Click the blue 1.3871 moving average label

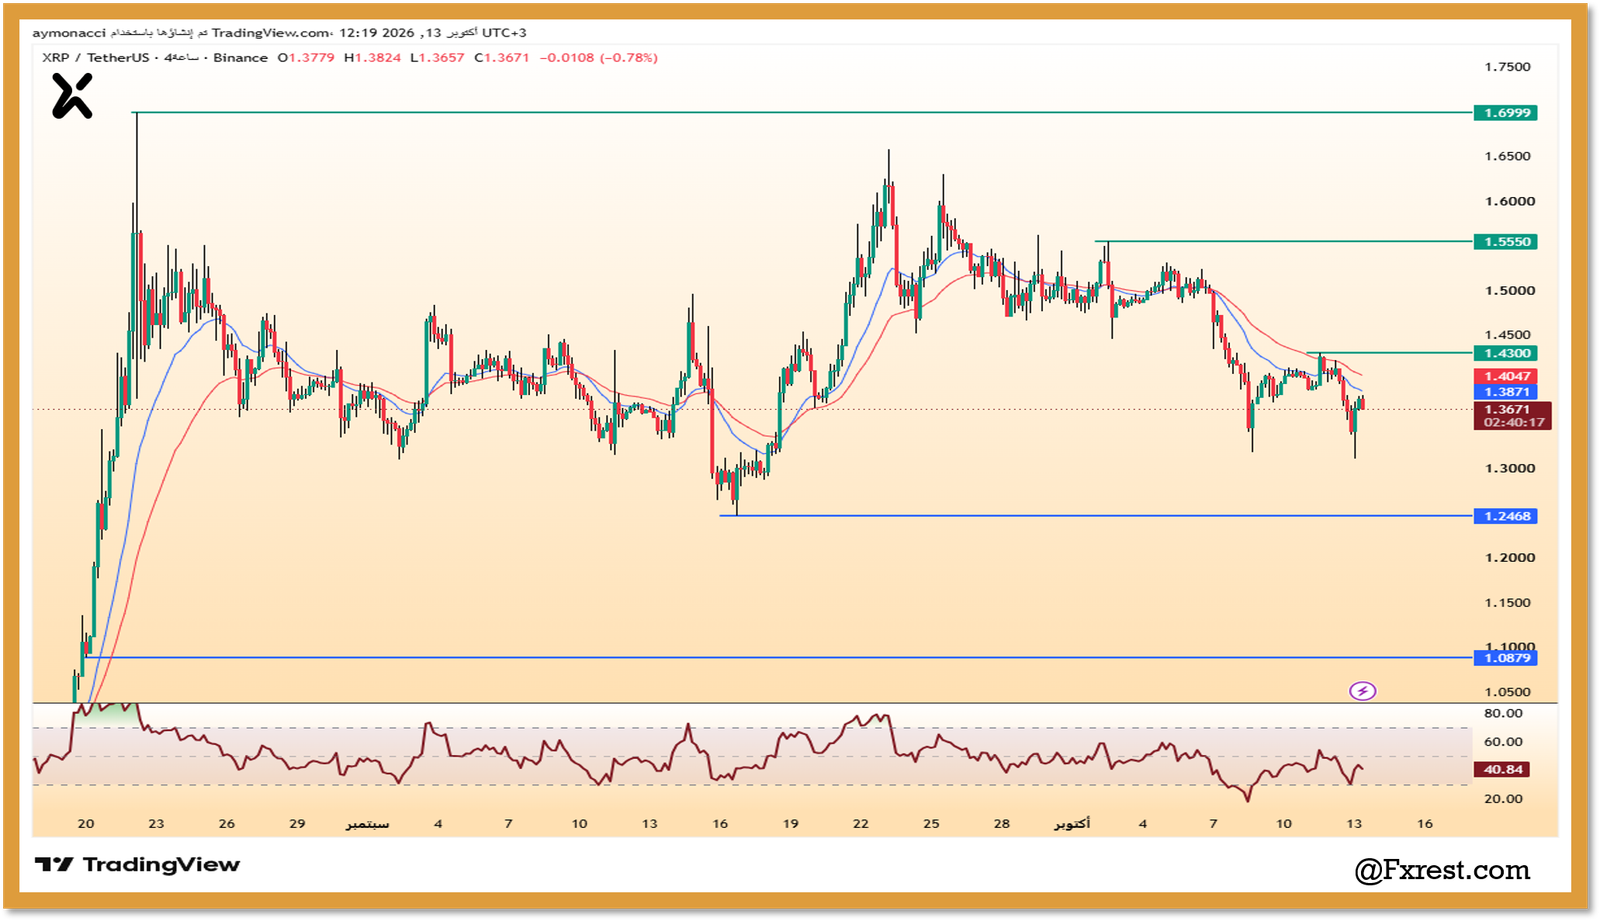pyautogui.click(x=1505, y=392)
